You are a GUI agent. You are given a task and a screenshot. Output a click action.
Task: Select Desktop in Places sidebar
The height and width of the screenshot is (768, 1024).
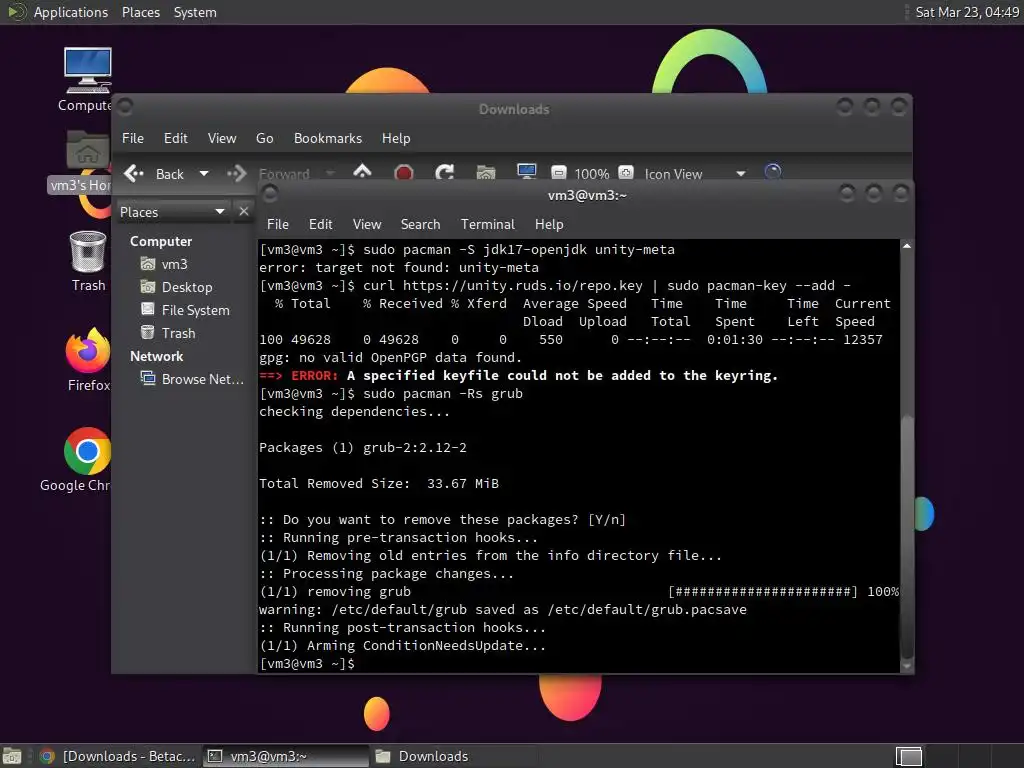pyautogui.click(x=187, y=287)
